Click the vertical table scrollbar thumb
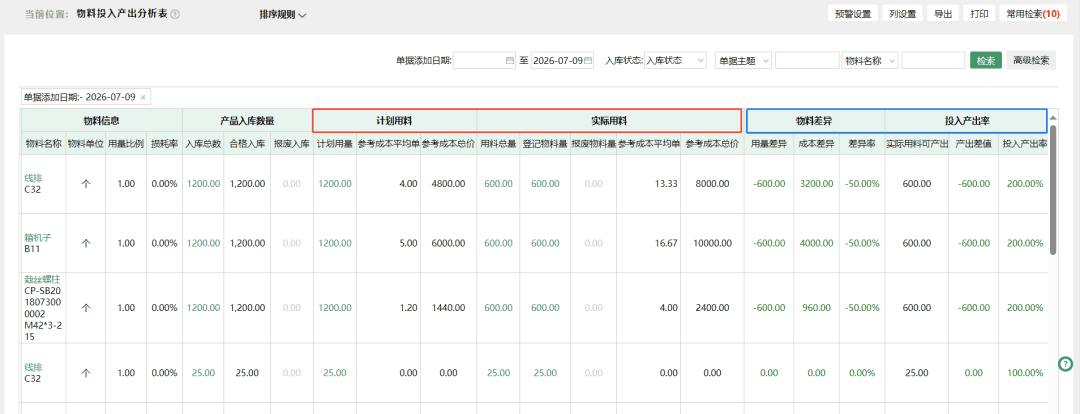Image resolution: width=1080 pixels, height=414 pixels. pyautogui.click(x=1053, y=189)
